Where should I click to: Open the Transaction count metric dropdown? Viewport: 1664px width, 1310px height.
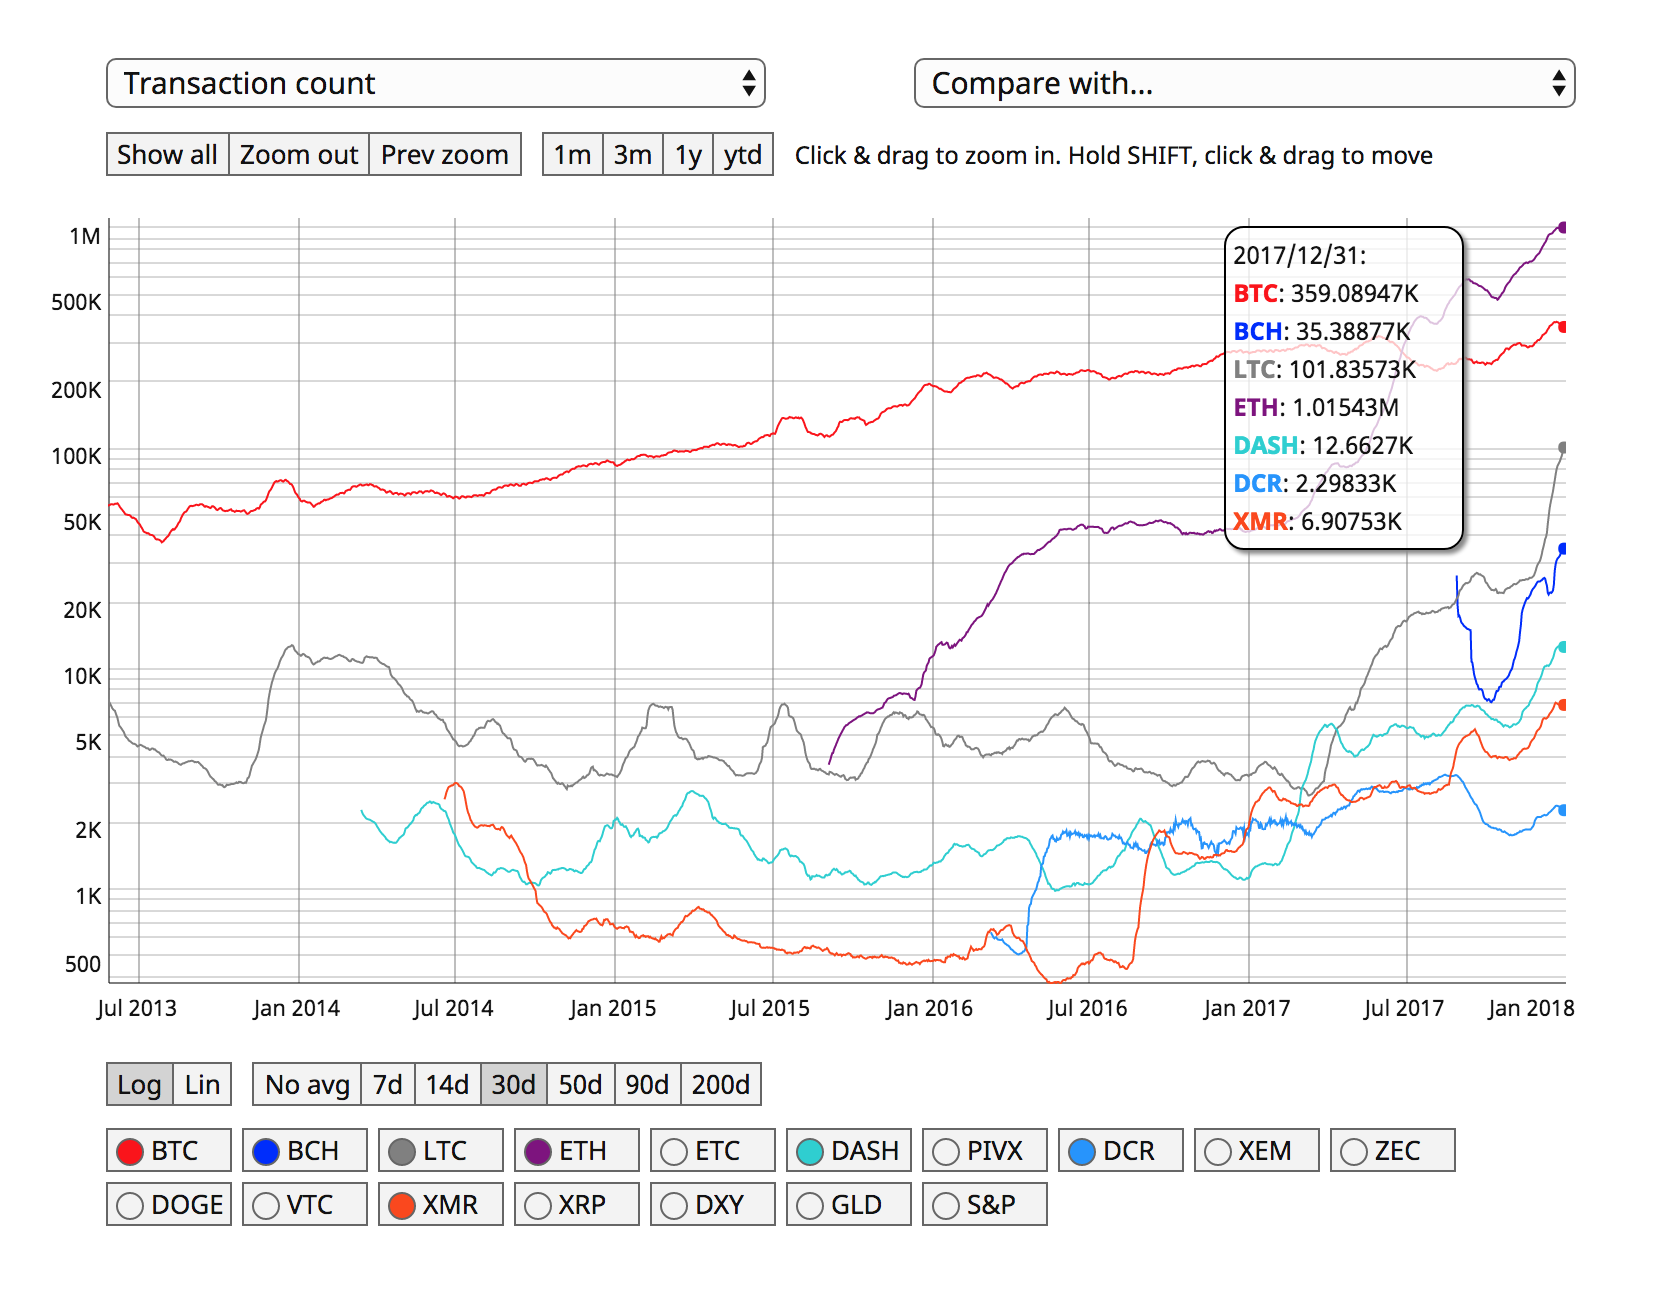pos(435,83)
